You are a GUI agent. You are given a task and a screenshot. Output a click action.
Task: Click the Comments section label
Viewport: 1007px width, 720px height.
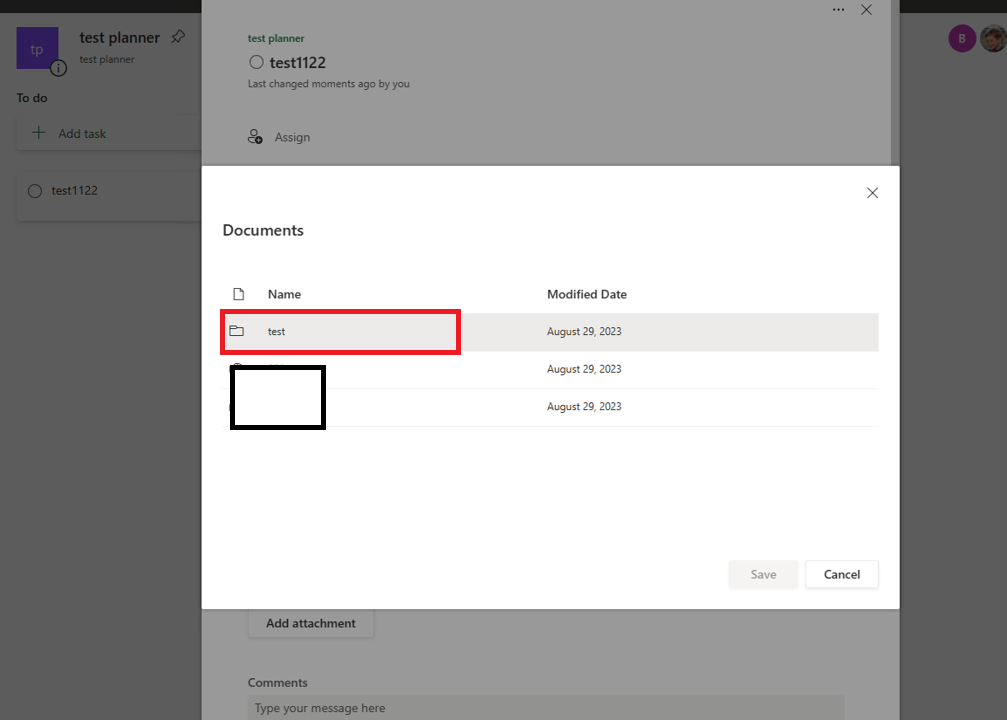tap(277, 682)
